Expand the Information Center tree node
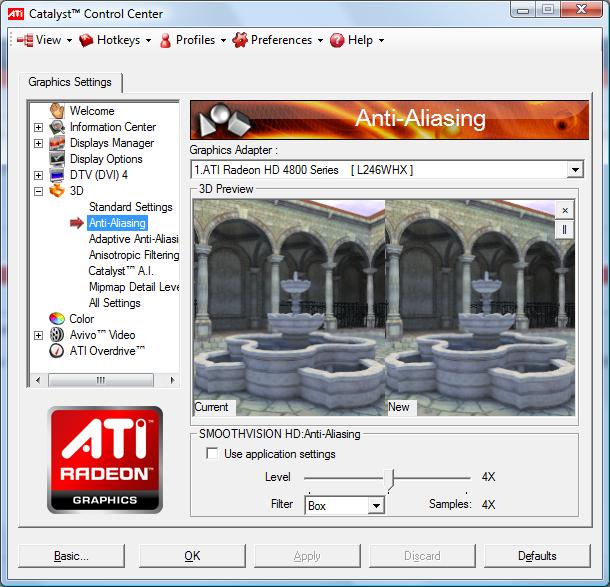Screen dimensions: 610x587 pyautogui.click(x=38, y=127)
